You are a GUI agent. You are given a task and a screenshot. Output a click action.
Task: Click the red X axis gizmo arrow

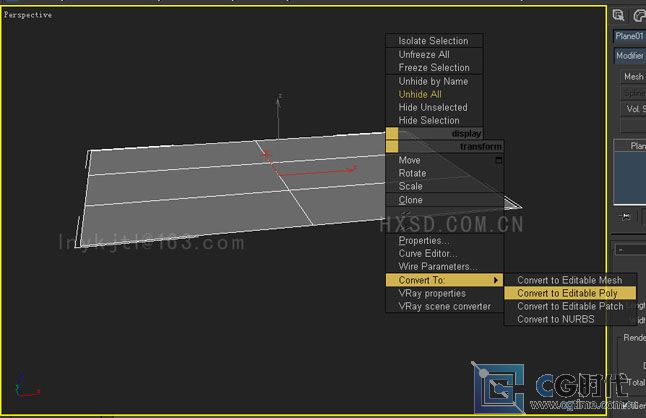[x=316, y=171]
